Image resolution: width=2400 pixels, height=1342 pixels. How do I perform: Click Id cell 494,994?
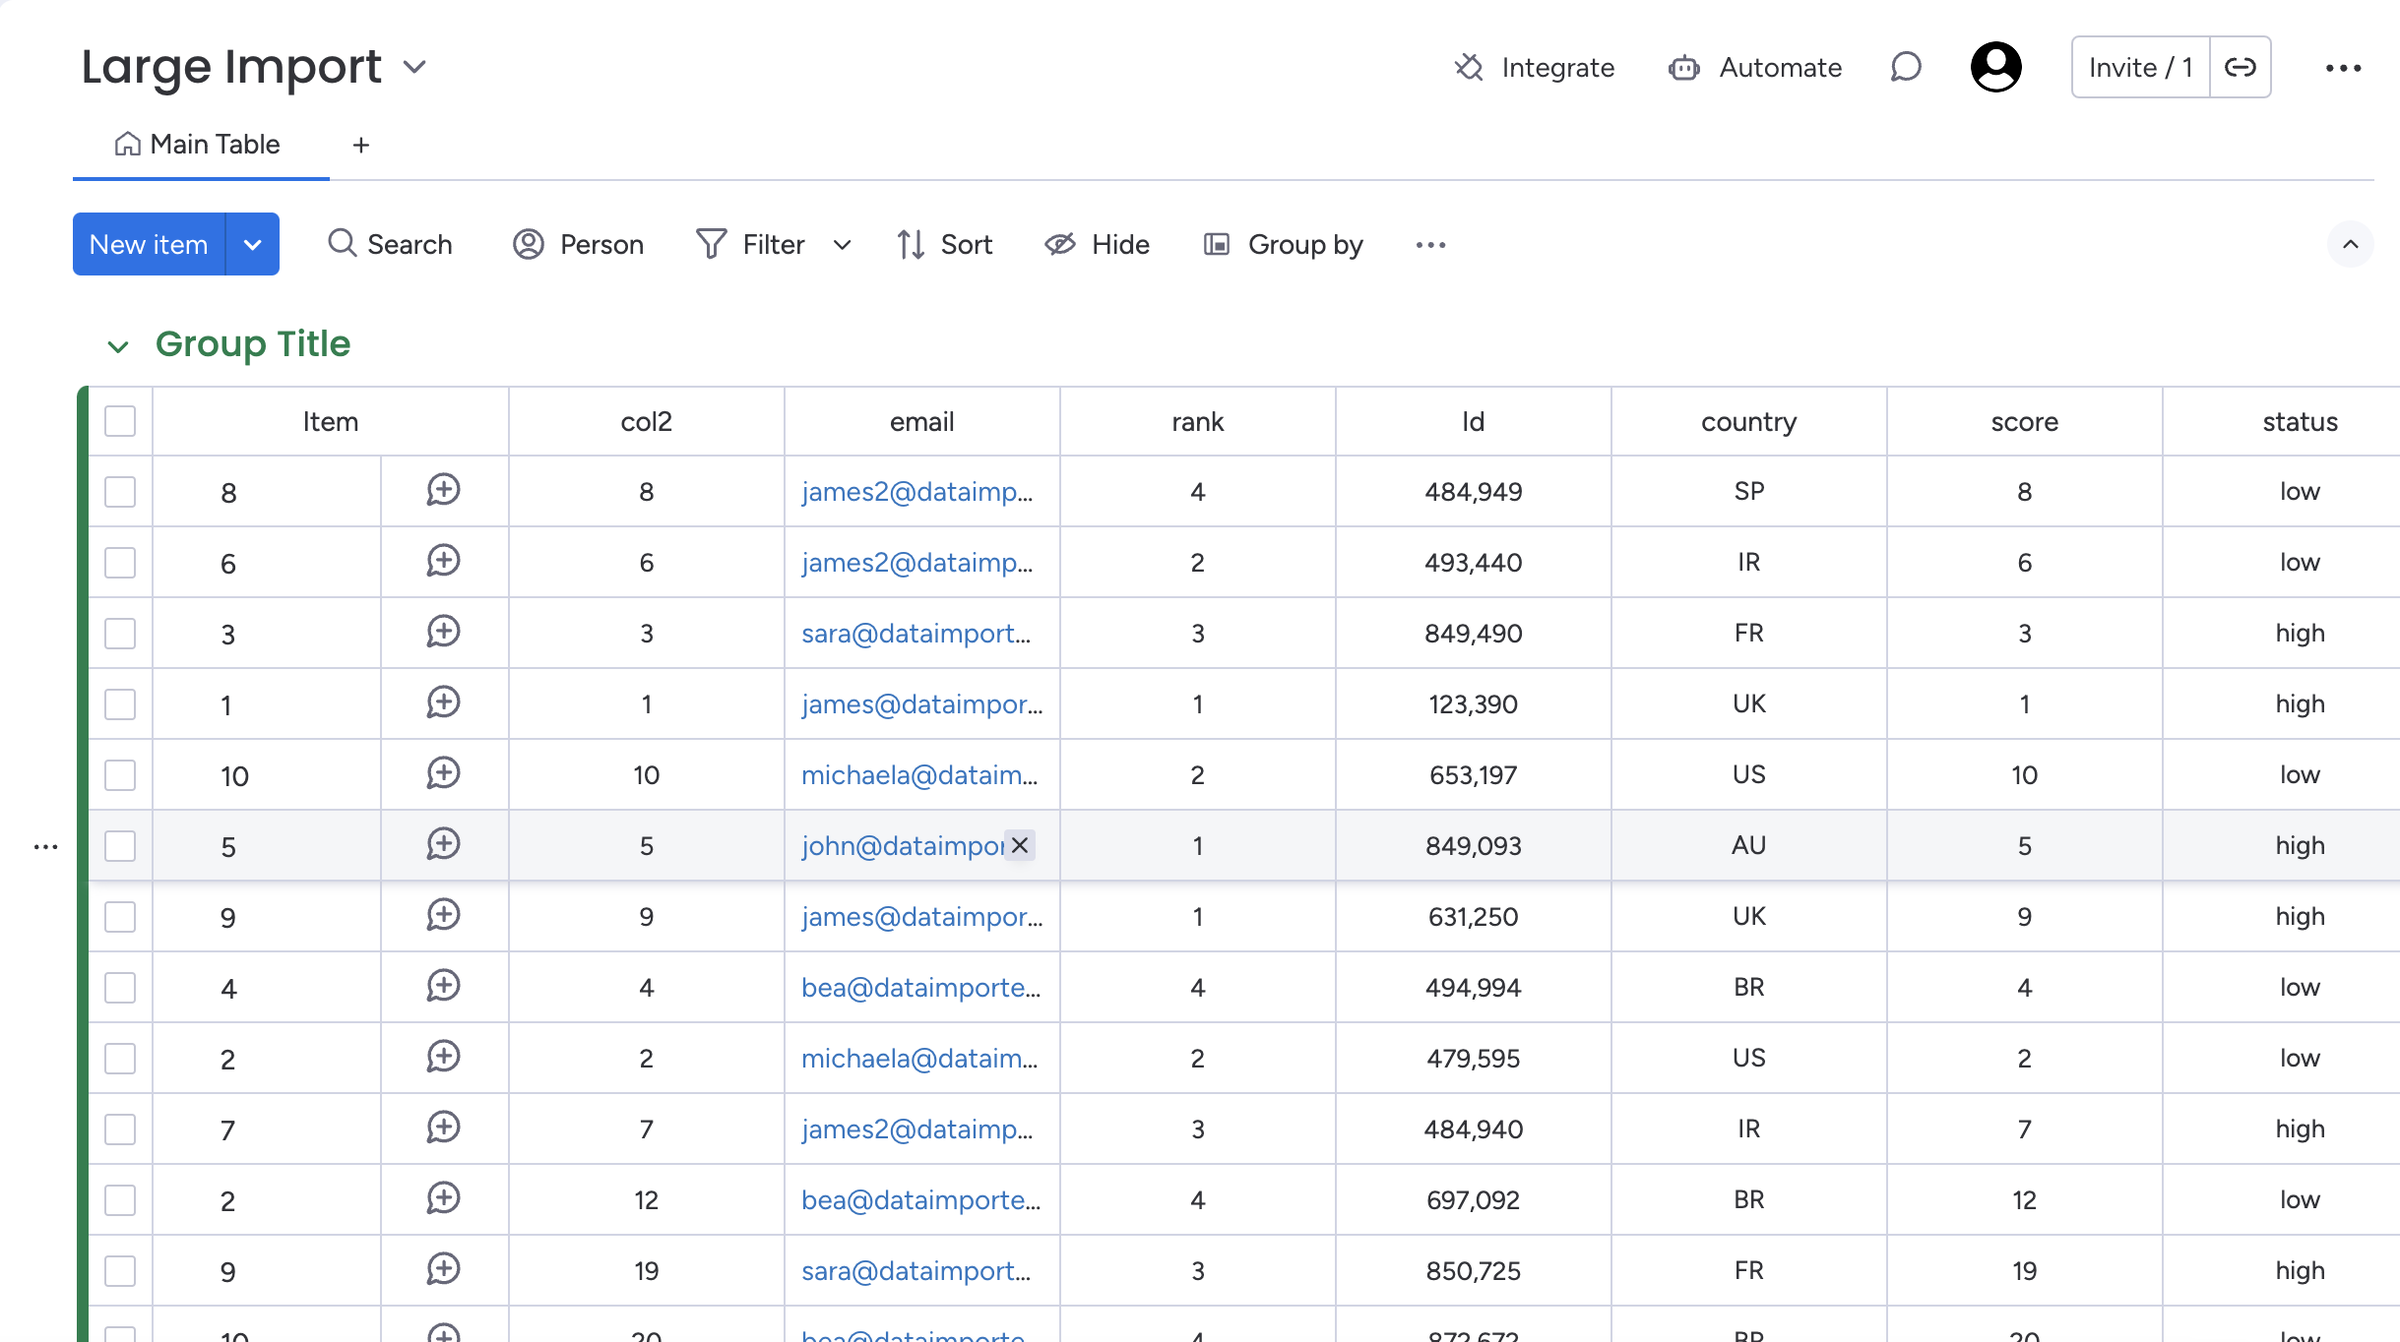coord(1474,987)
